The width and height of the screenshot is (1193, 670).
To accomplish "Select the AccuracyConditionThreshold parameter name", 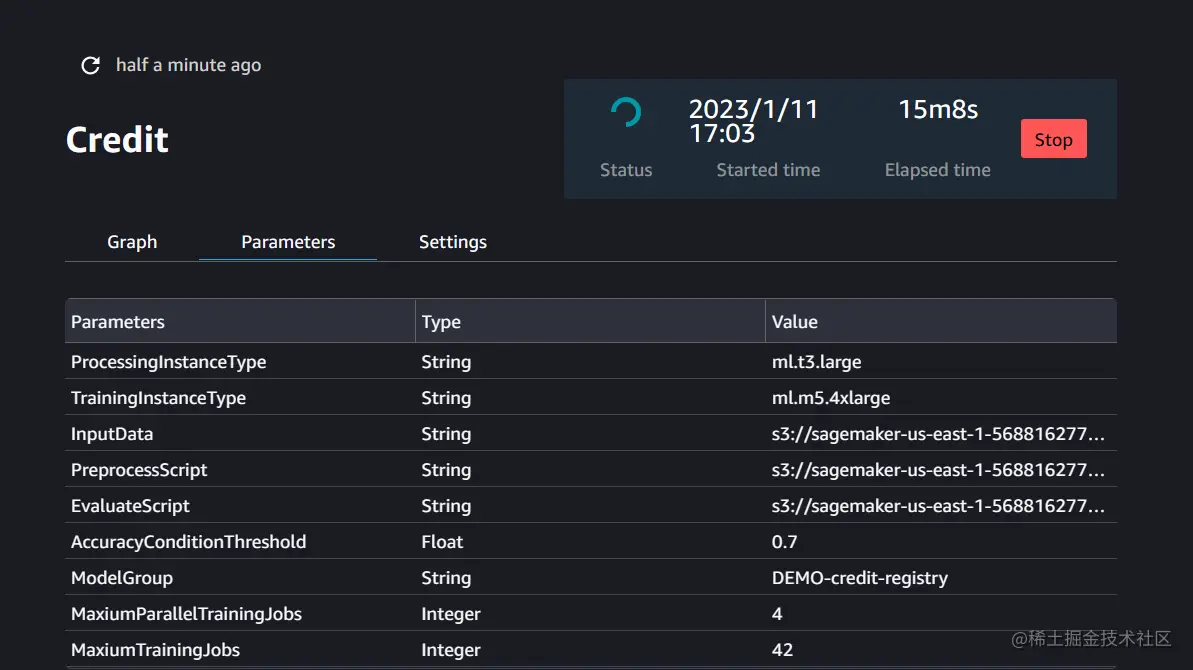I will point(188,542).
